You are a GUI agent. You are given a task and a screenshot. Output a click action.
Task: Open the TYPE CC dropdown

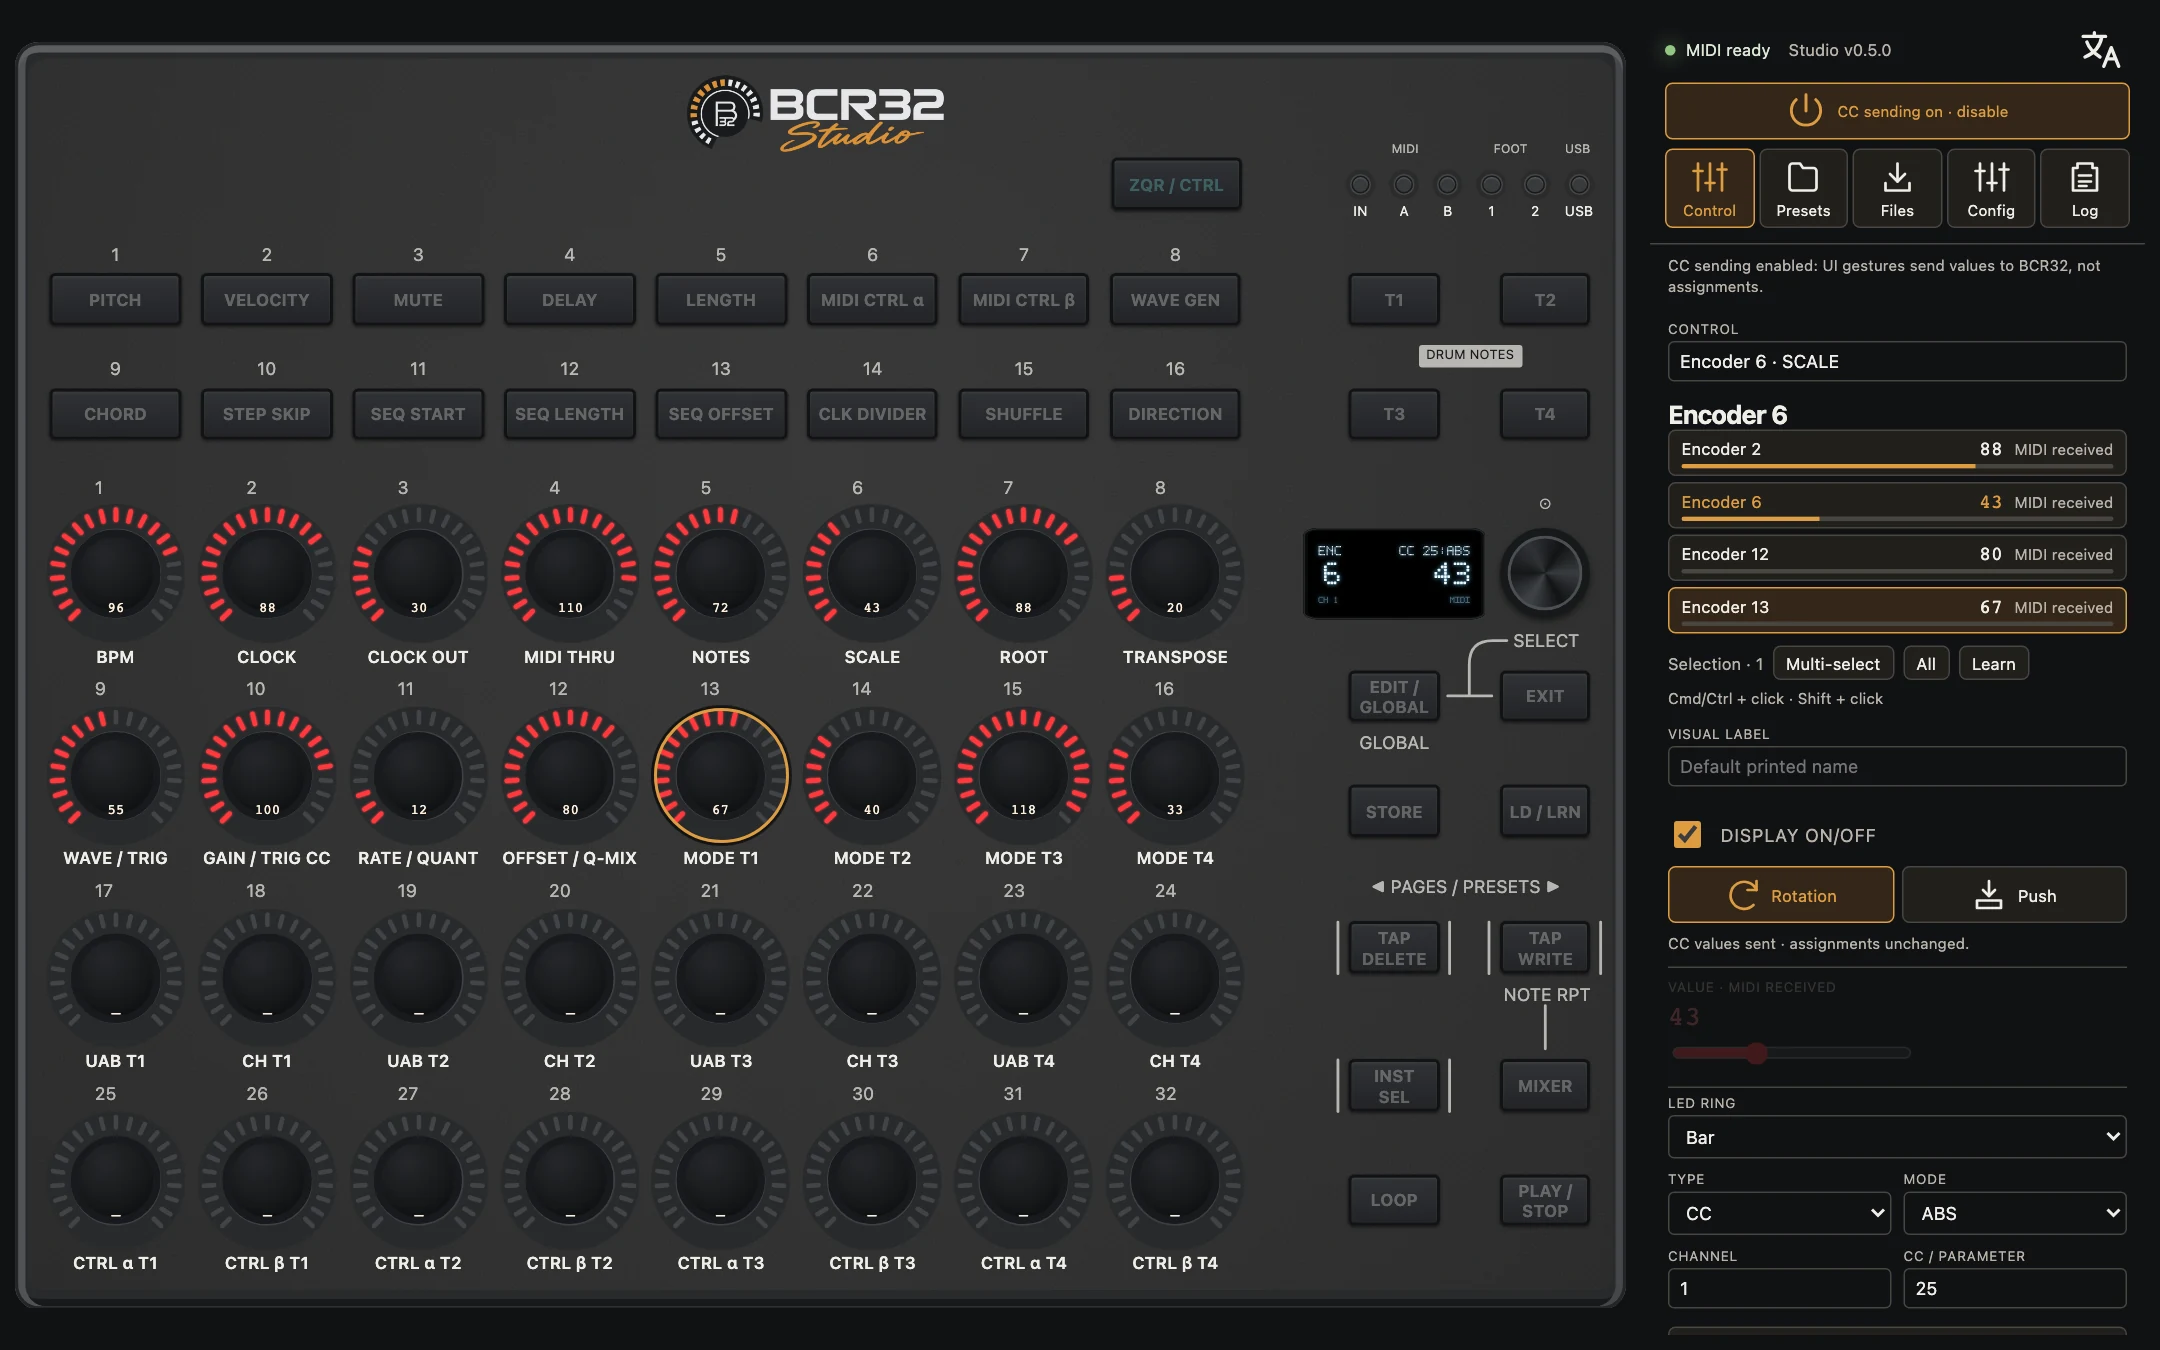click(1780, 1213)
